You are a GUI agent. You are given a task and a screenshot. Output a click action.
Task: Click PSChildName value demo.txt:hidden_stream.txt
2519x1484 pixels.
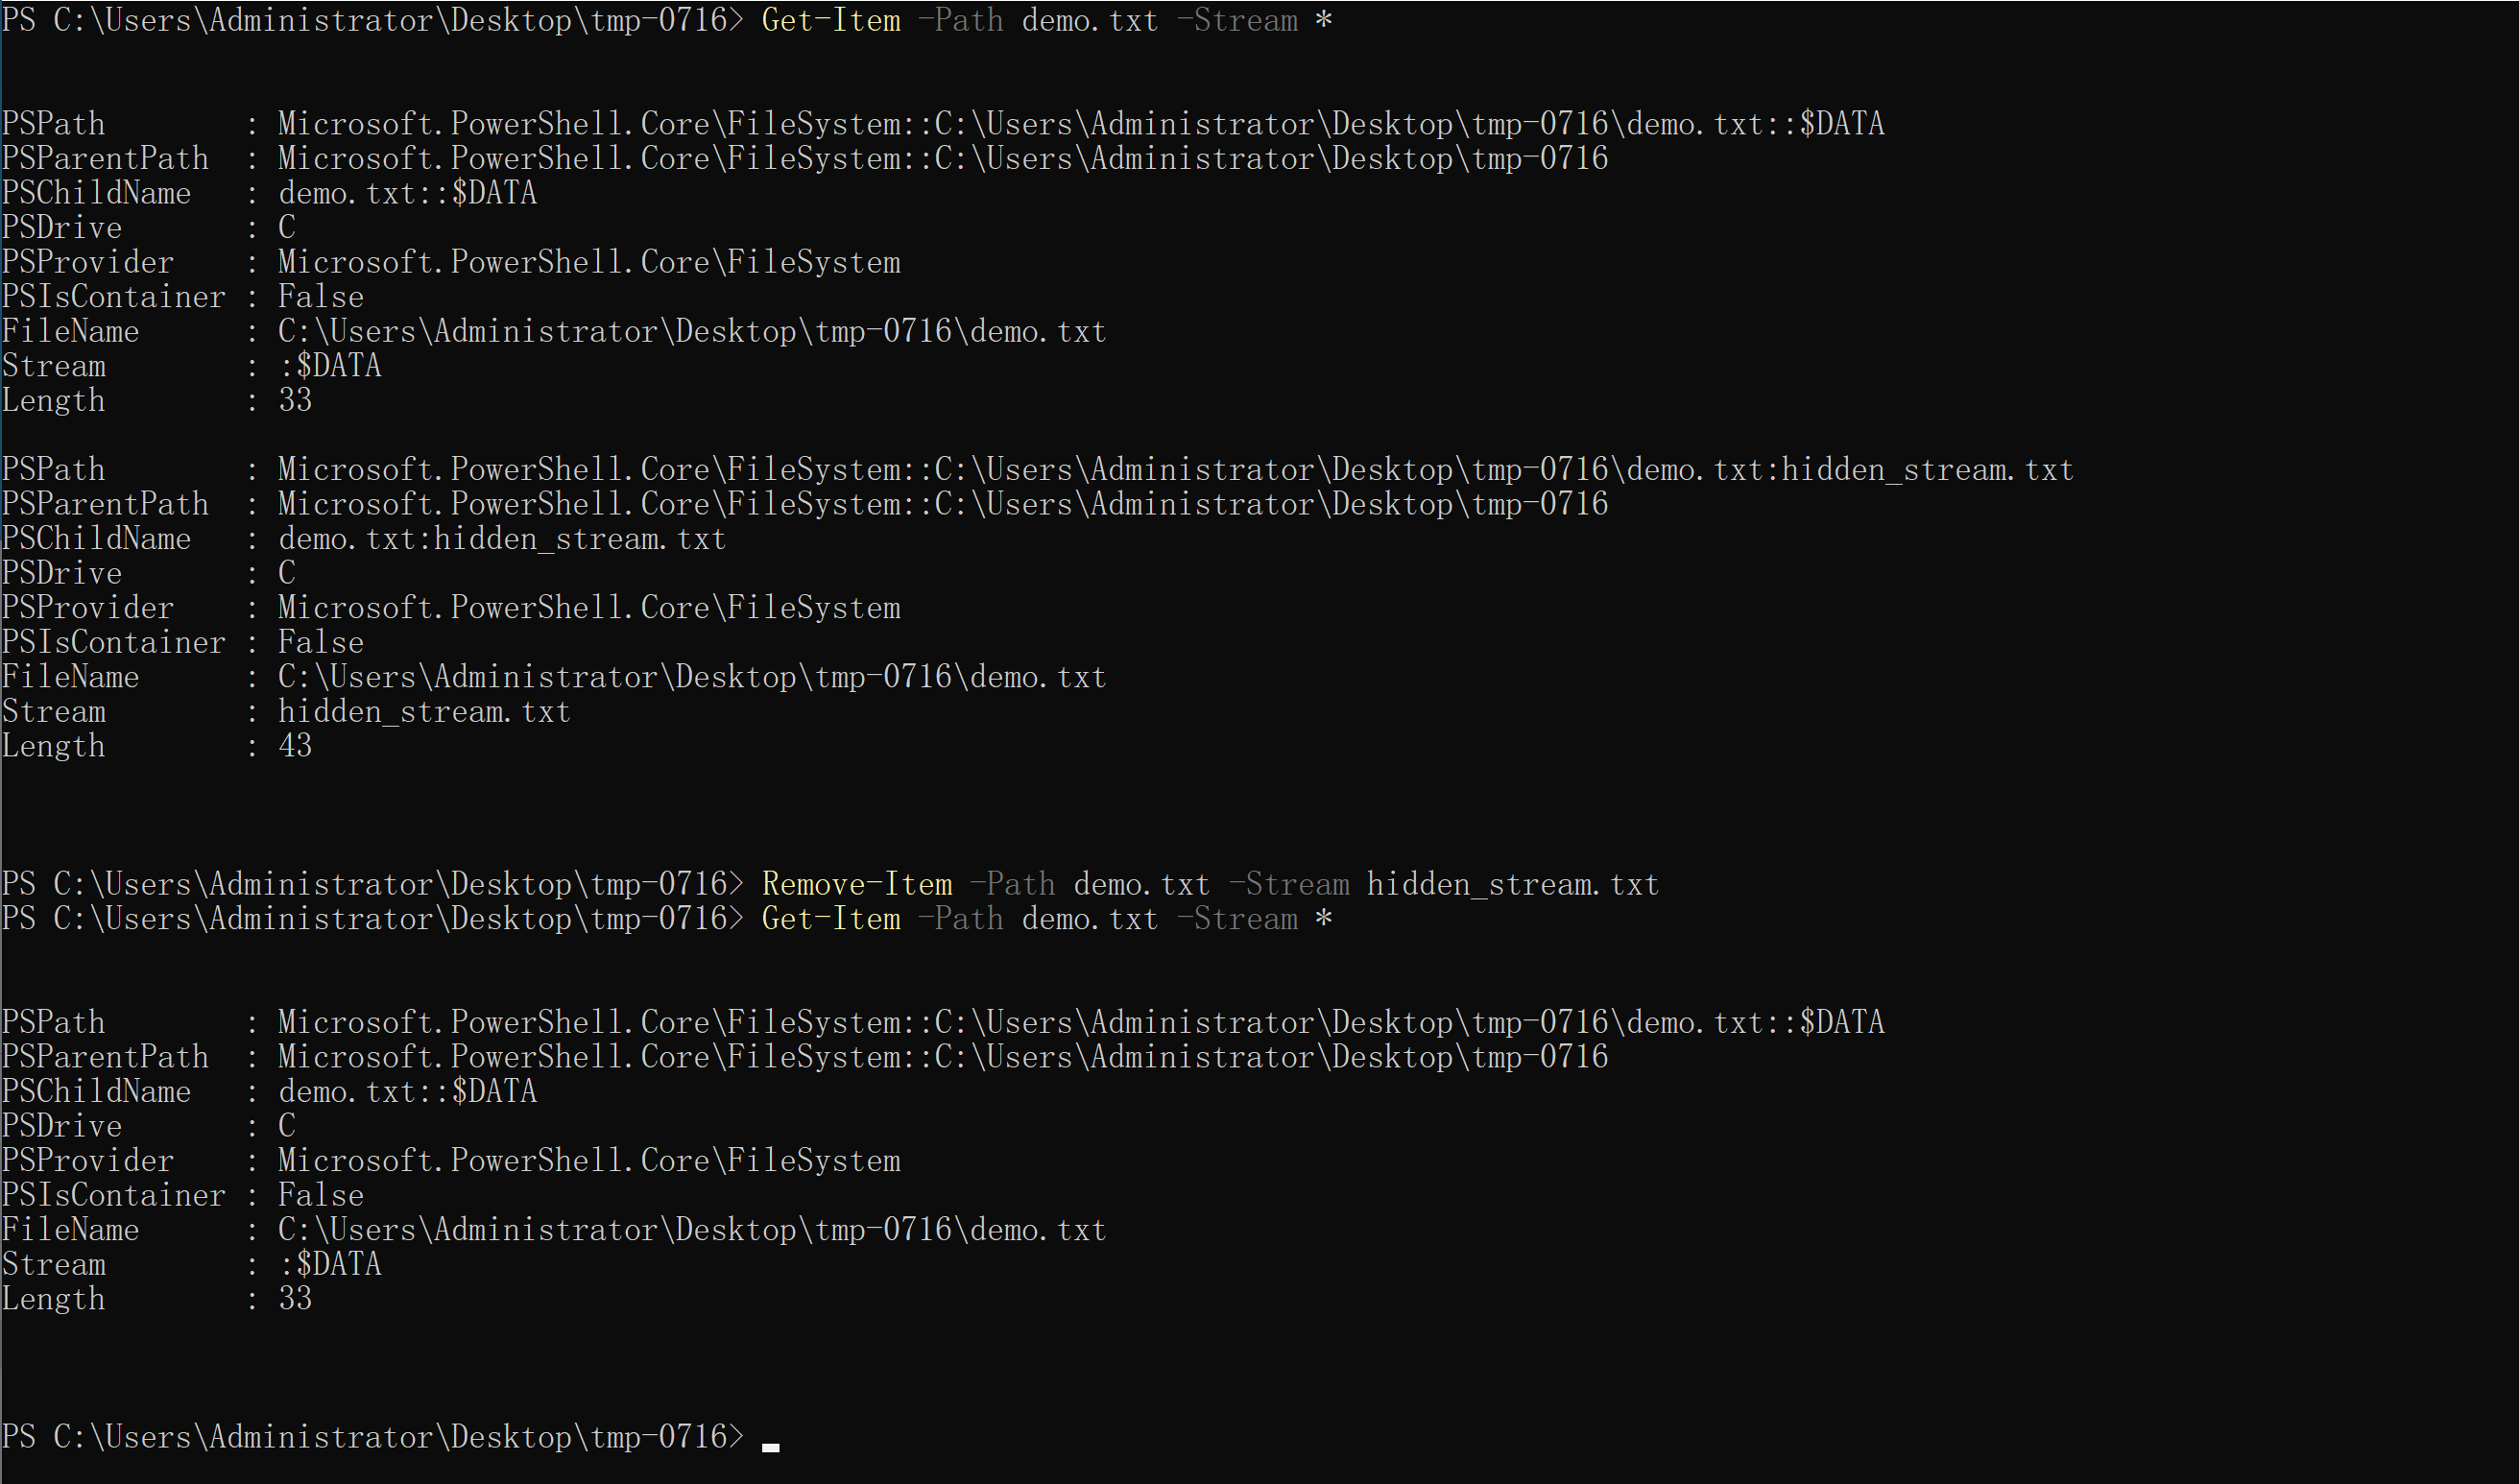(501, 539)
